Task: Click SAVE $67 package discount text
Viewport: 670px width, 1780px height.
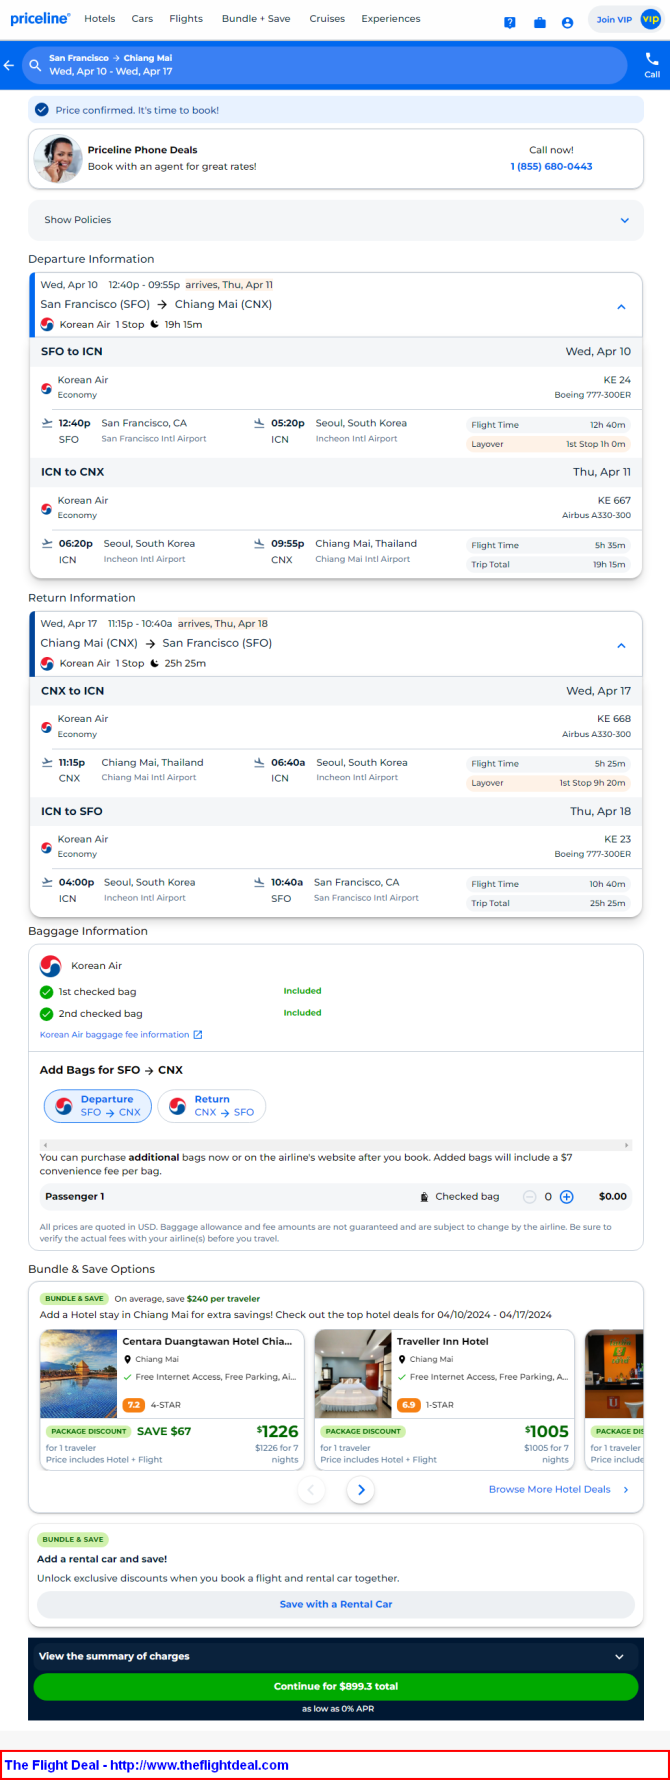Action: click(x=164, y=1432)
